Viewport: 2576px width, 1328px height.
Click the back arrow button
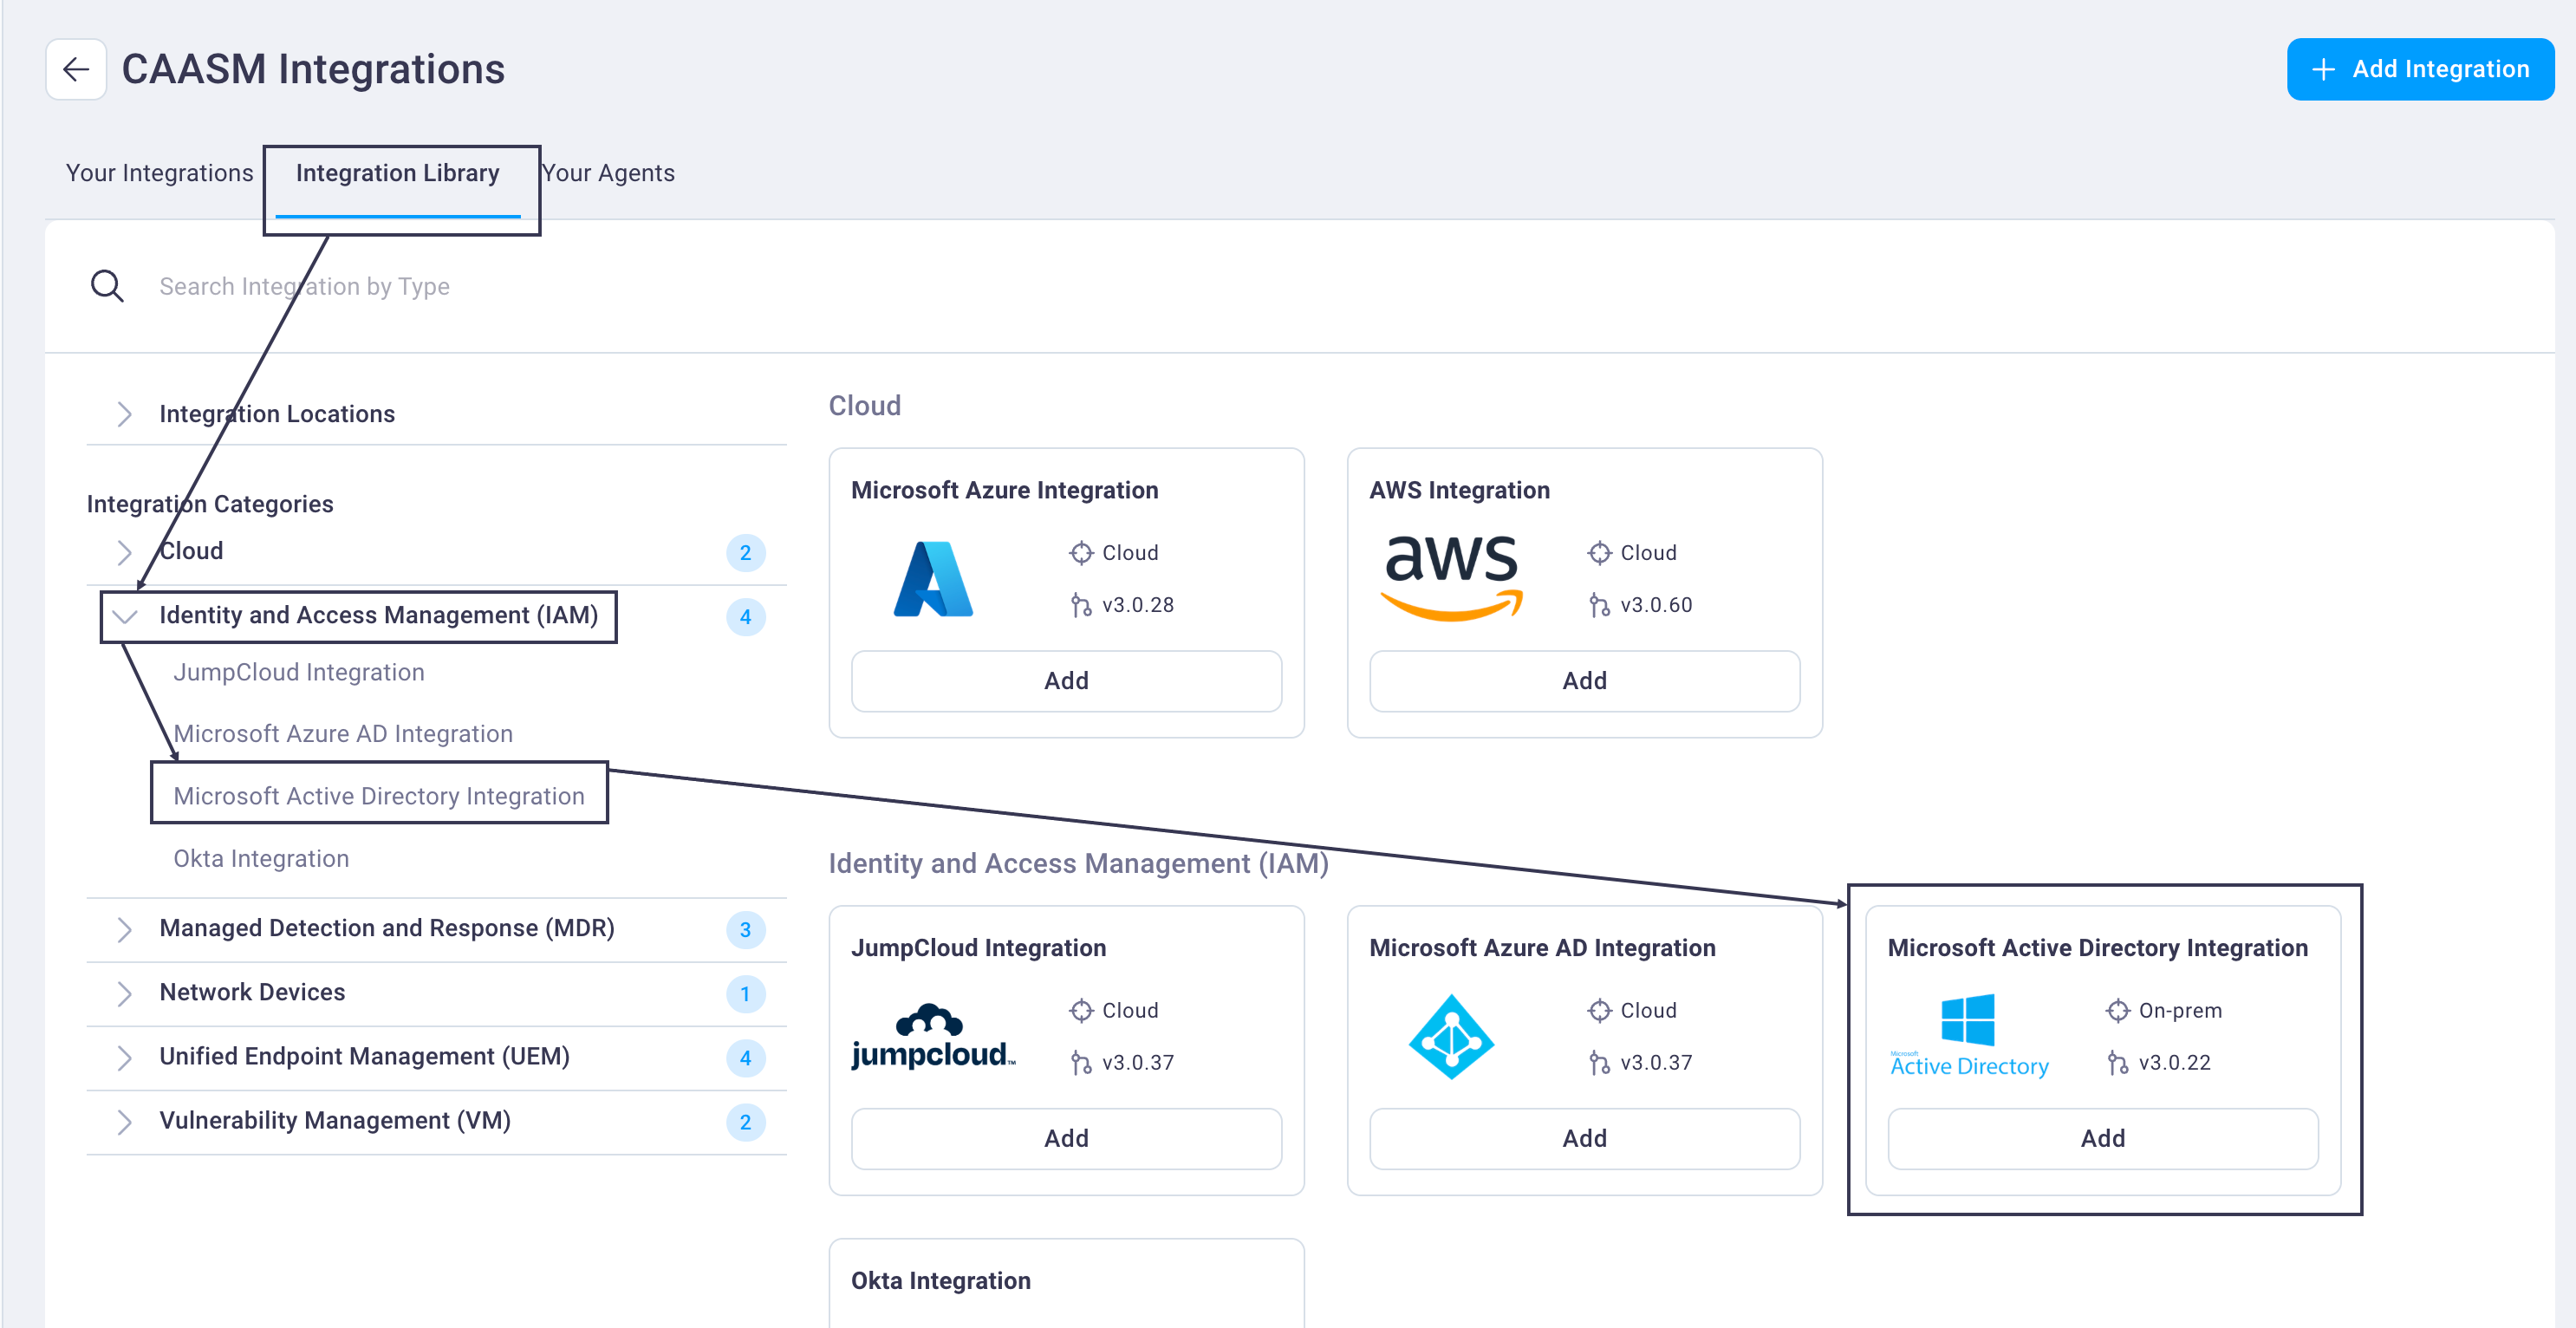[x=76, y=69]
